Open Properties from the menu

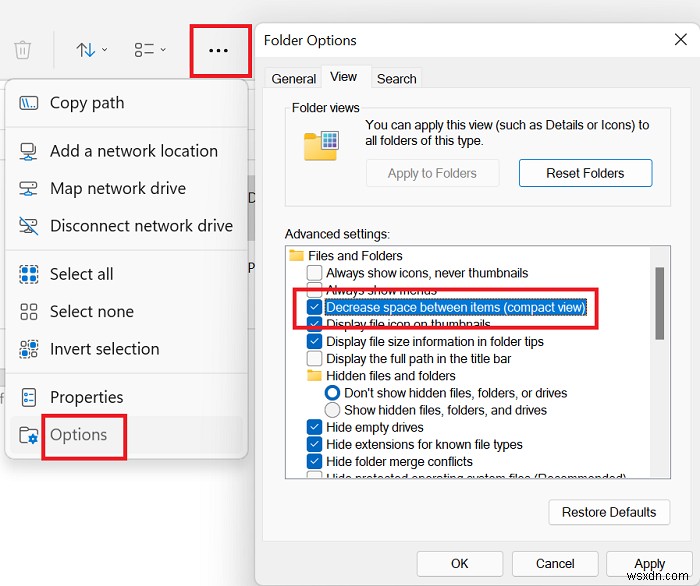[x=126, y=397]
